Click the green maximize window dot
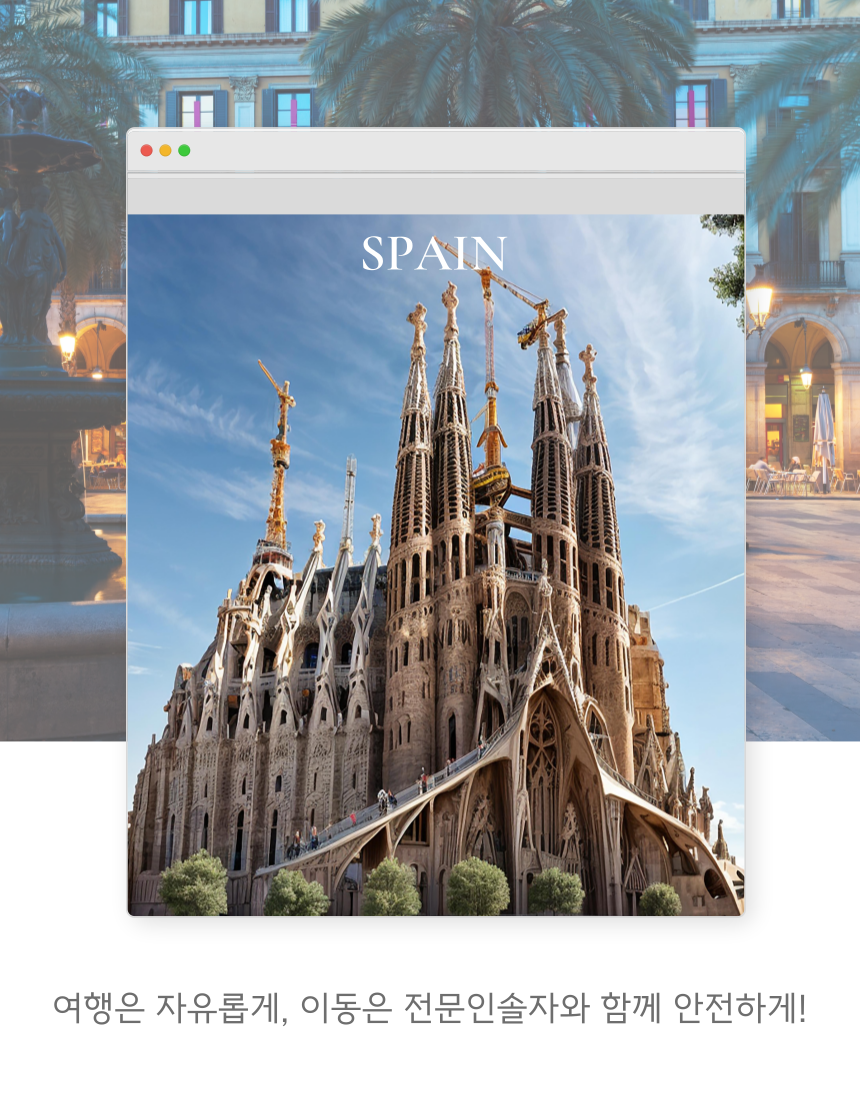 (x=184, y=150)
